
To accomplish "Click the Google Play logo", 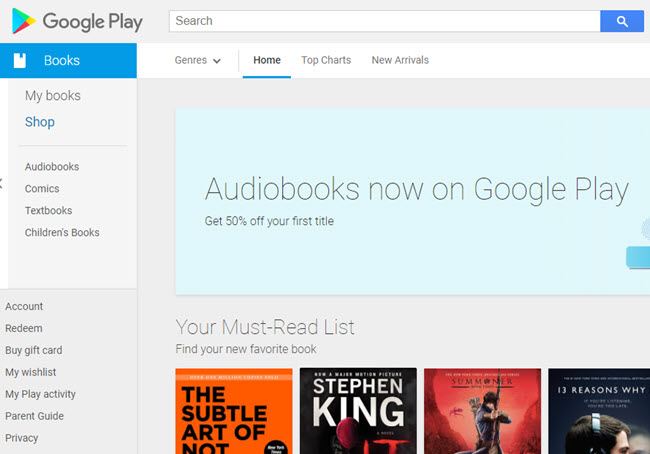I will [77, 21].
